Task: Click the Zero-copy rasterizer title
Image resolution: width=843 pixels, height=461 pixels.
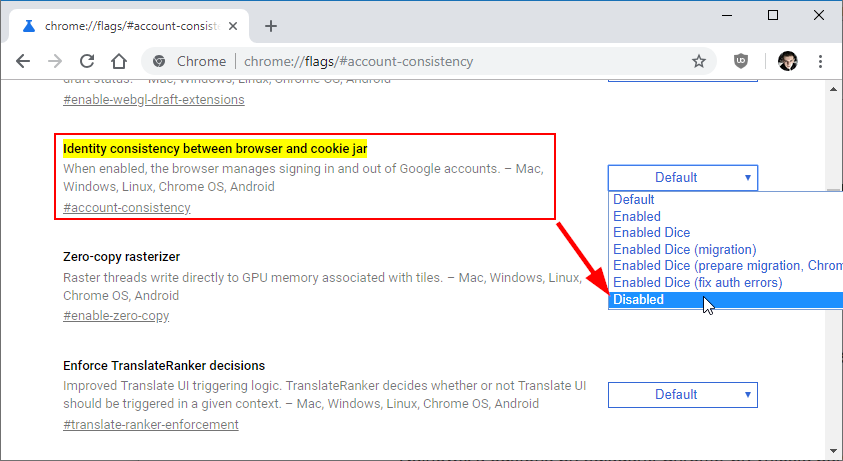Action: (x=122, y=257)
